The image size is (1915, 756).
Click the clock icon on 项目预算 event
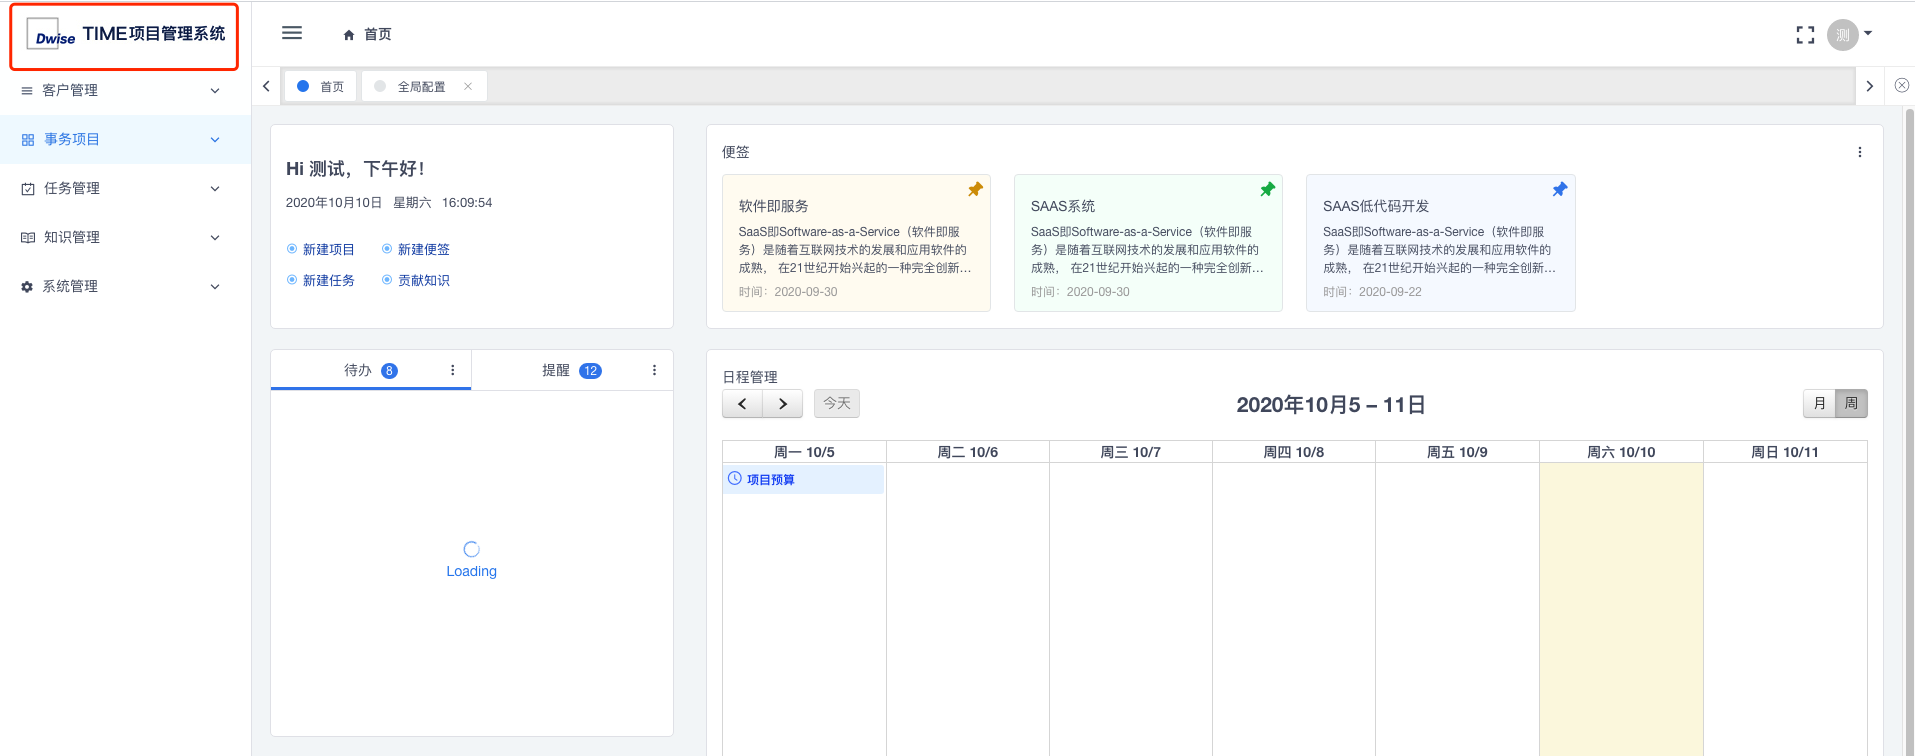pyautogui.click(x=735, y=479)
